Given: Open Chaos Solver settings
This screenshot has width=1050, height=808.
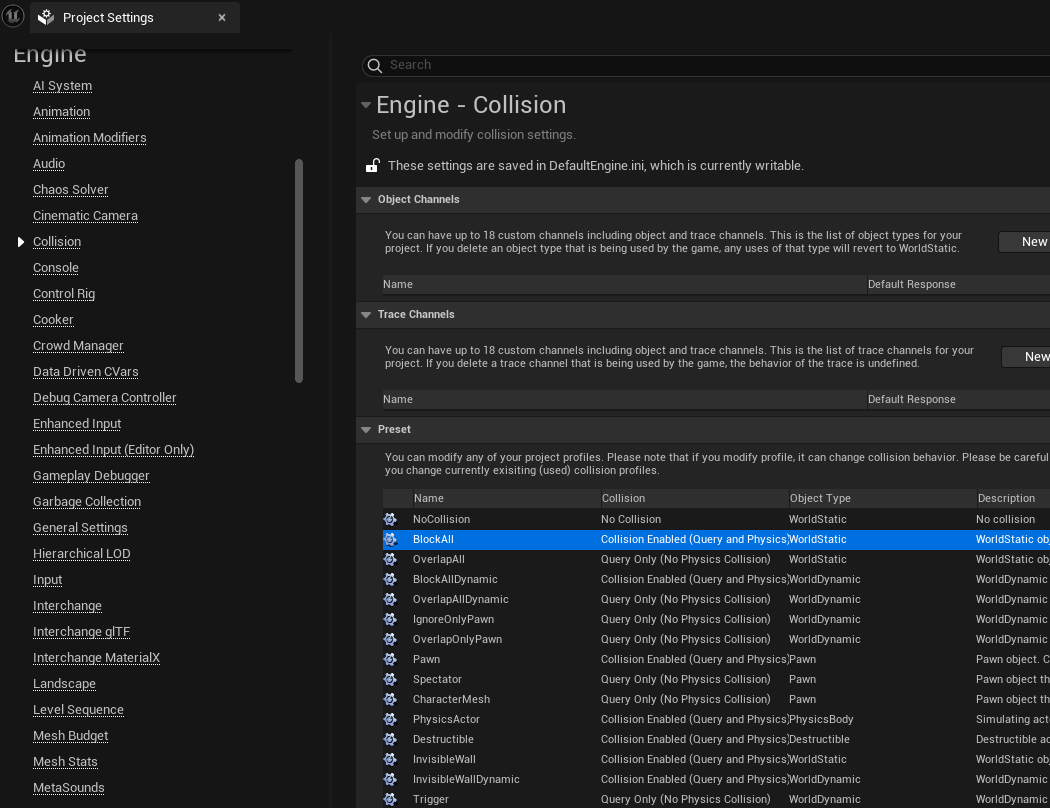Looking at the screenshot, I should pos(70,190).
